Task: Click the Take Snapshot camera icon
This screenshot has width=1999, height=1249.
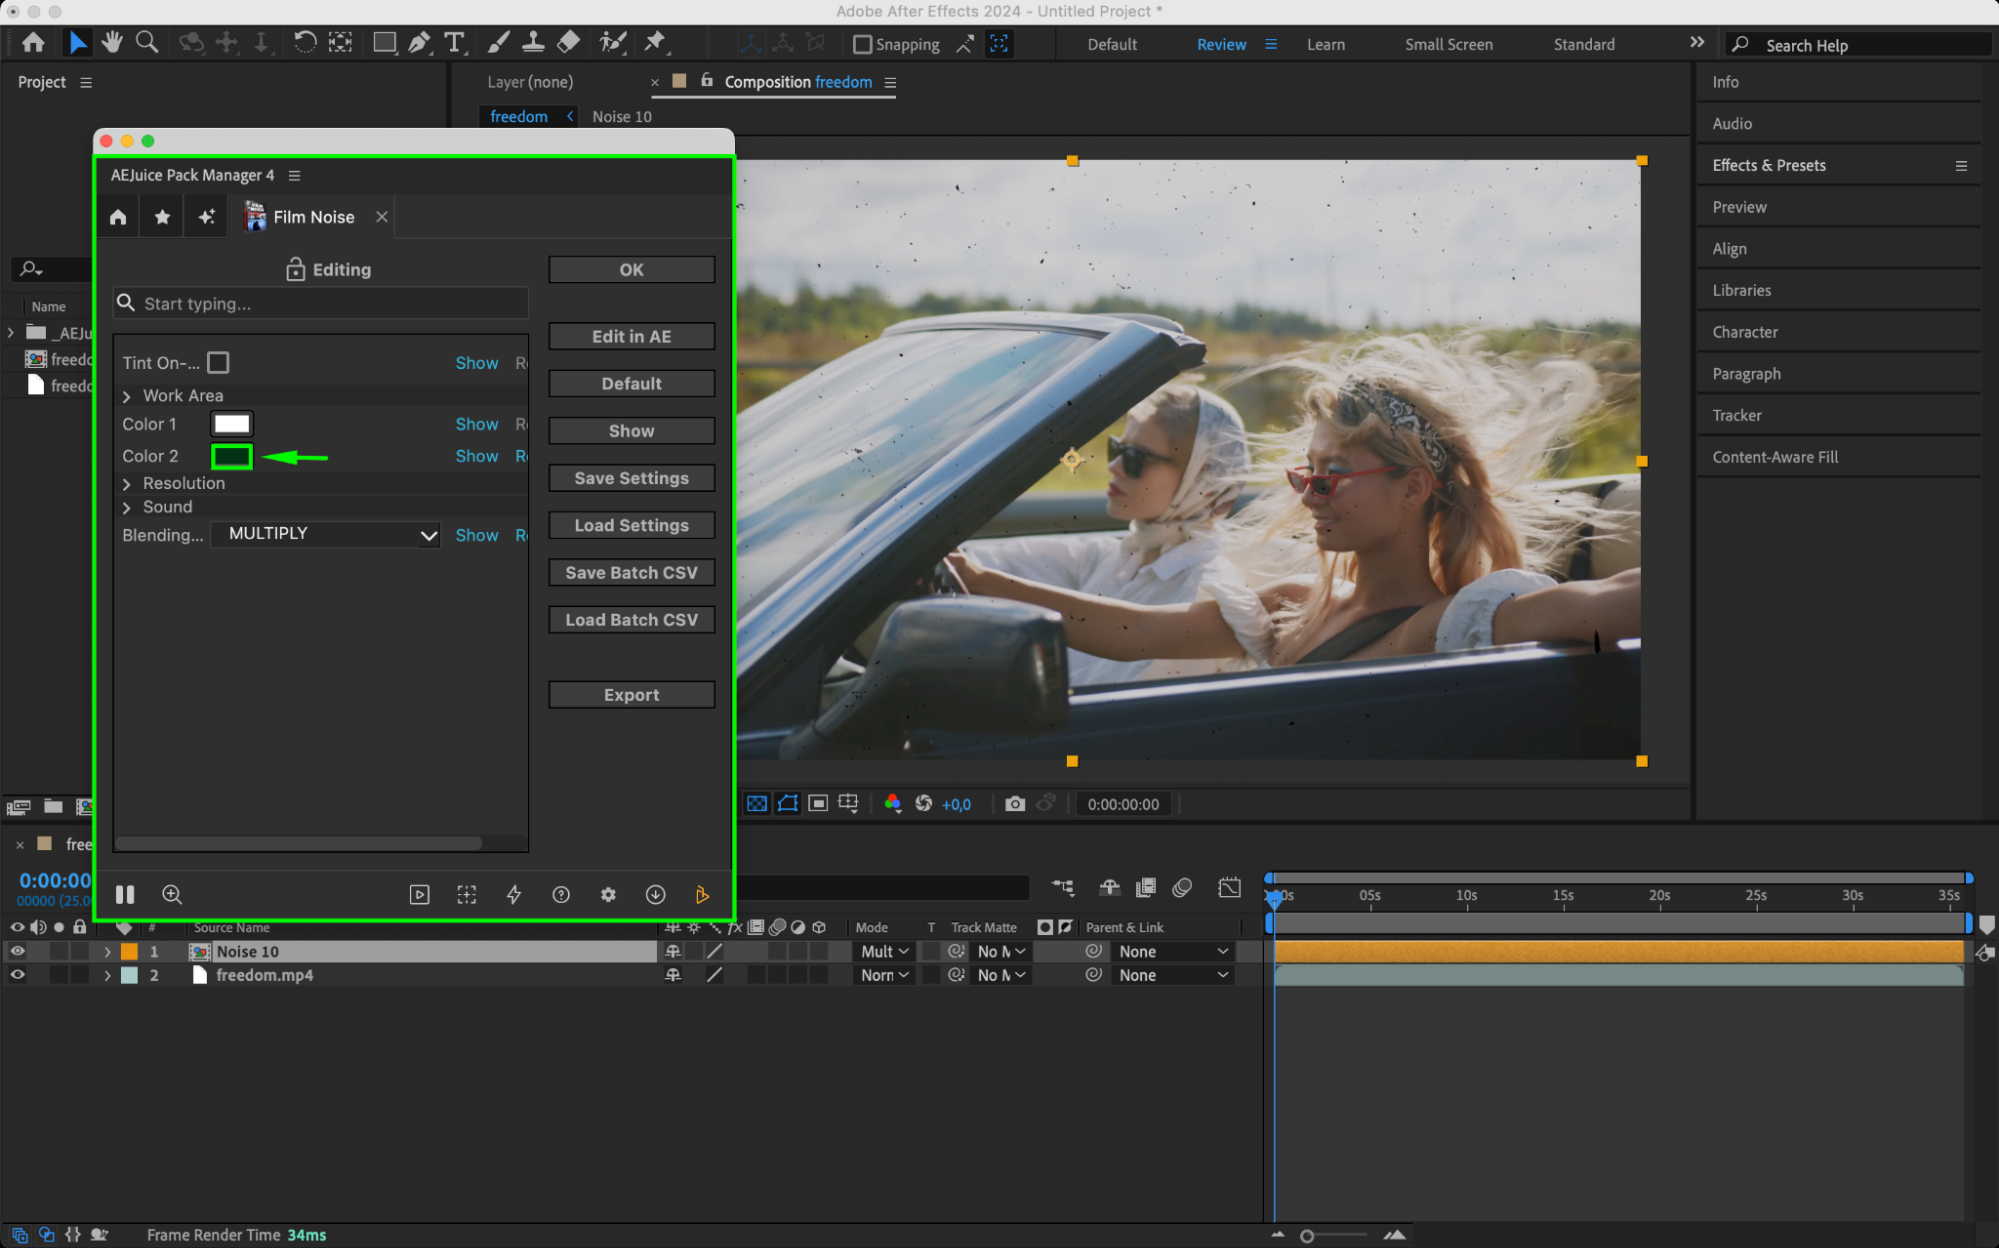Action: 1014,804
